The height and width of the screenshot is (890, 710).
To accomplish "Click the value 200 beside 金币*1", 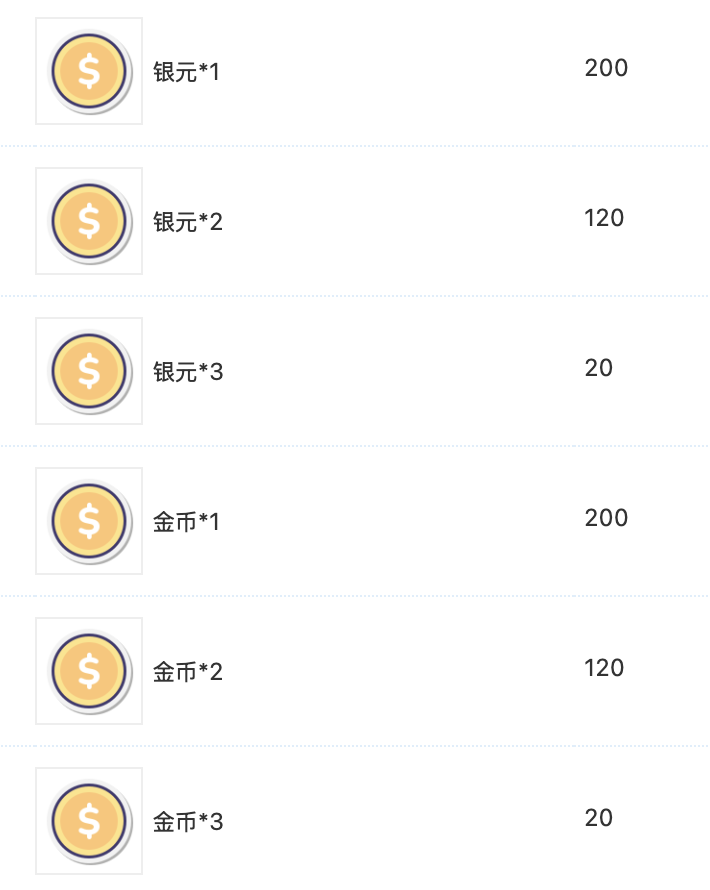I will pyautogui.click(x=605, y=518).
